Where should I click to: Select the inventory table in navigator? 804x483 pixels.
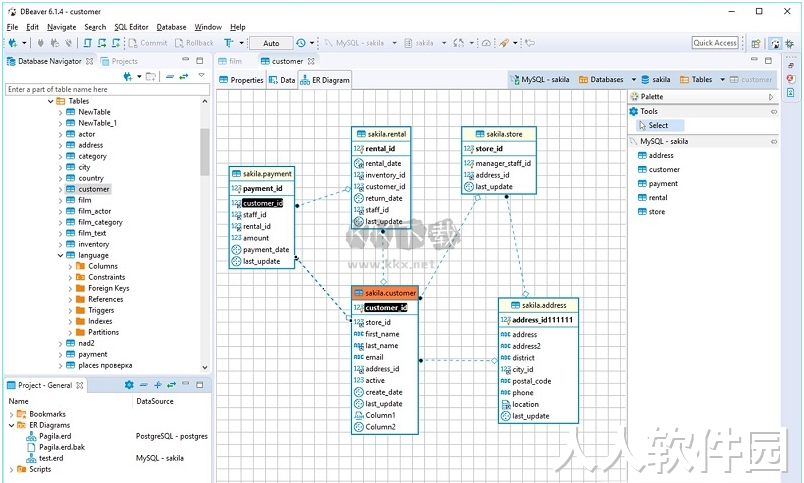tap(93, 245)
